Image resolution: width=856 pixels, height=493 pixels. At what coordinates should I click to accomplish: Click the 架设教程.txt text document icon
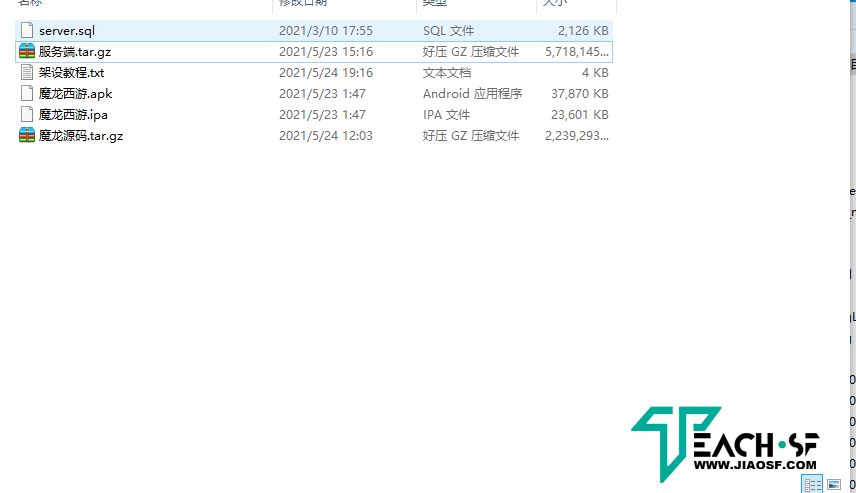point(27,73)
